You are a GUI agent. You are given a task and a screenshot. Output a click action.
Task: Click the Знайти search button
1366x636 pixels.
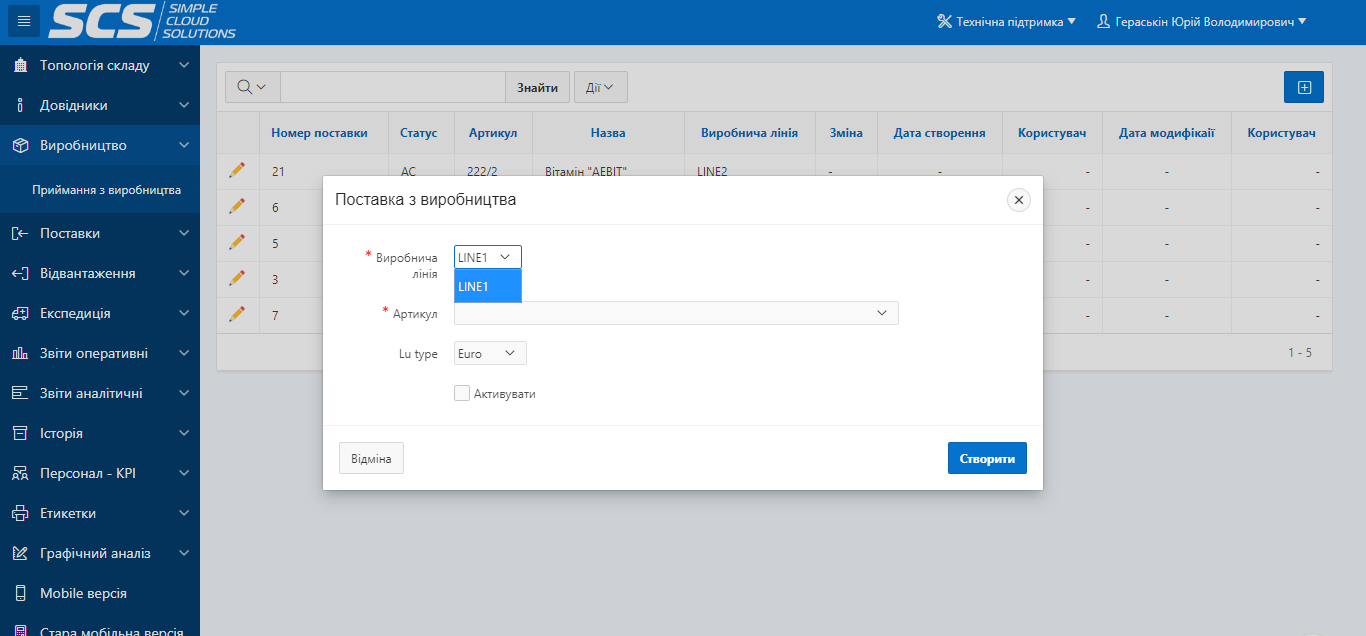(x=537, y=87)
